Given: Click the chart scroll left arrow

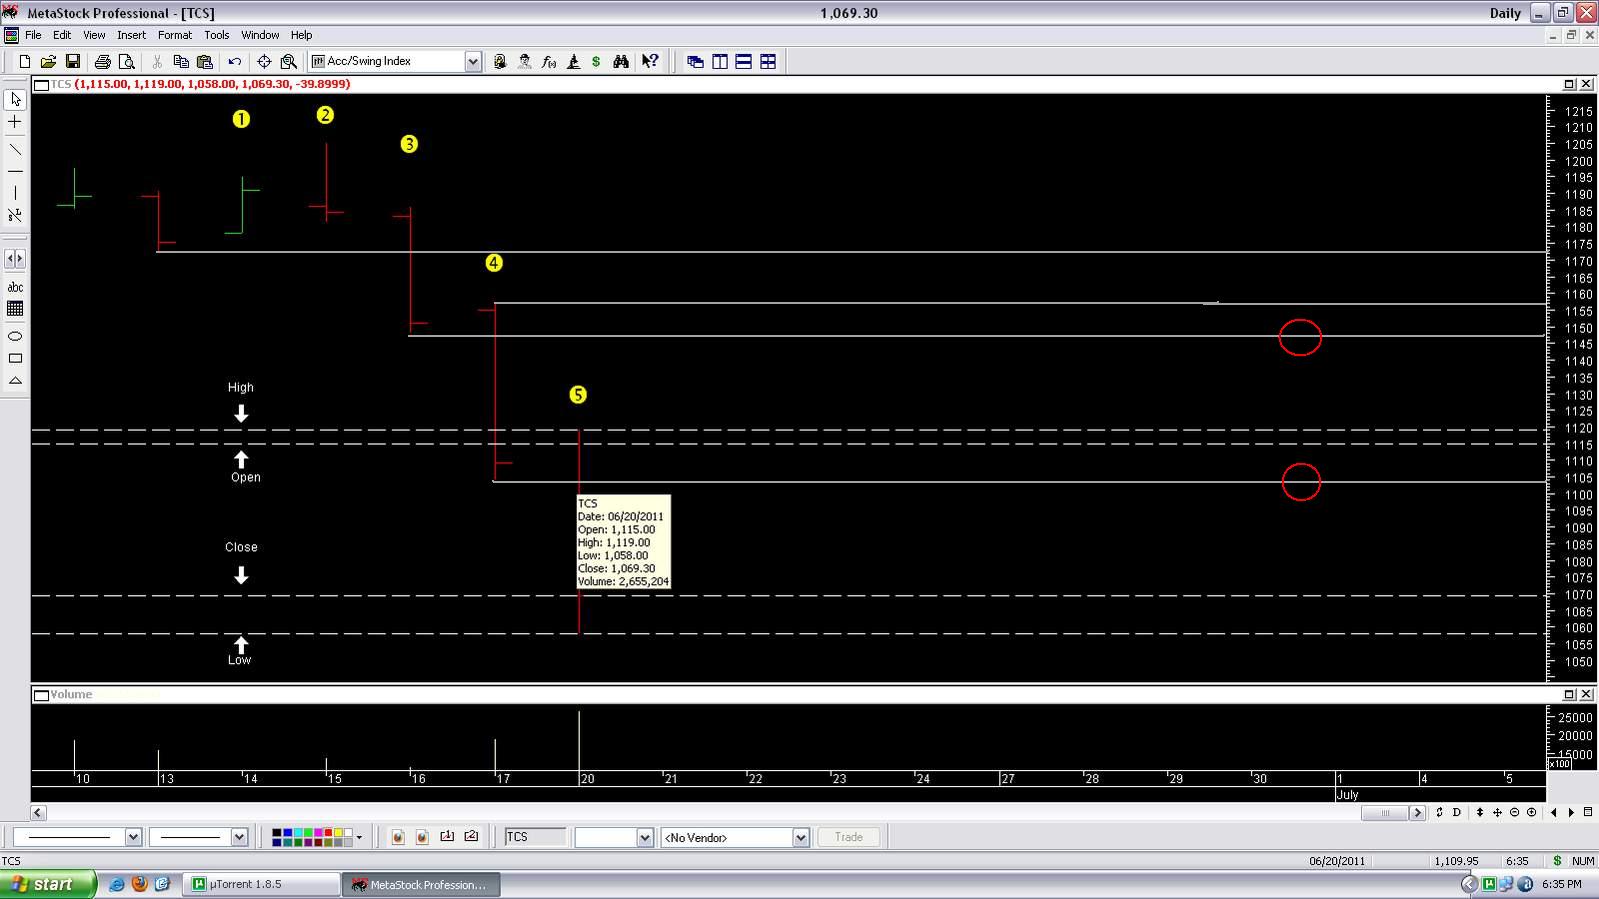Looking at the screenshot, I should (x=38, y=813).
